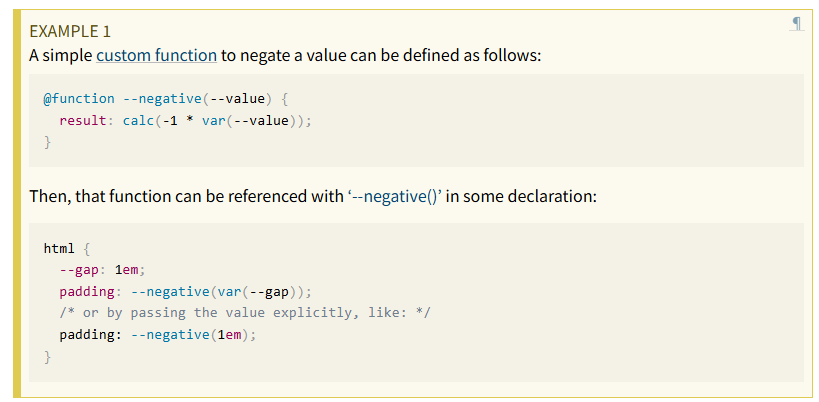Click the pilcrow self-link icon

click(796, 24)
